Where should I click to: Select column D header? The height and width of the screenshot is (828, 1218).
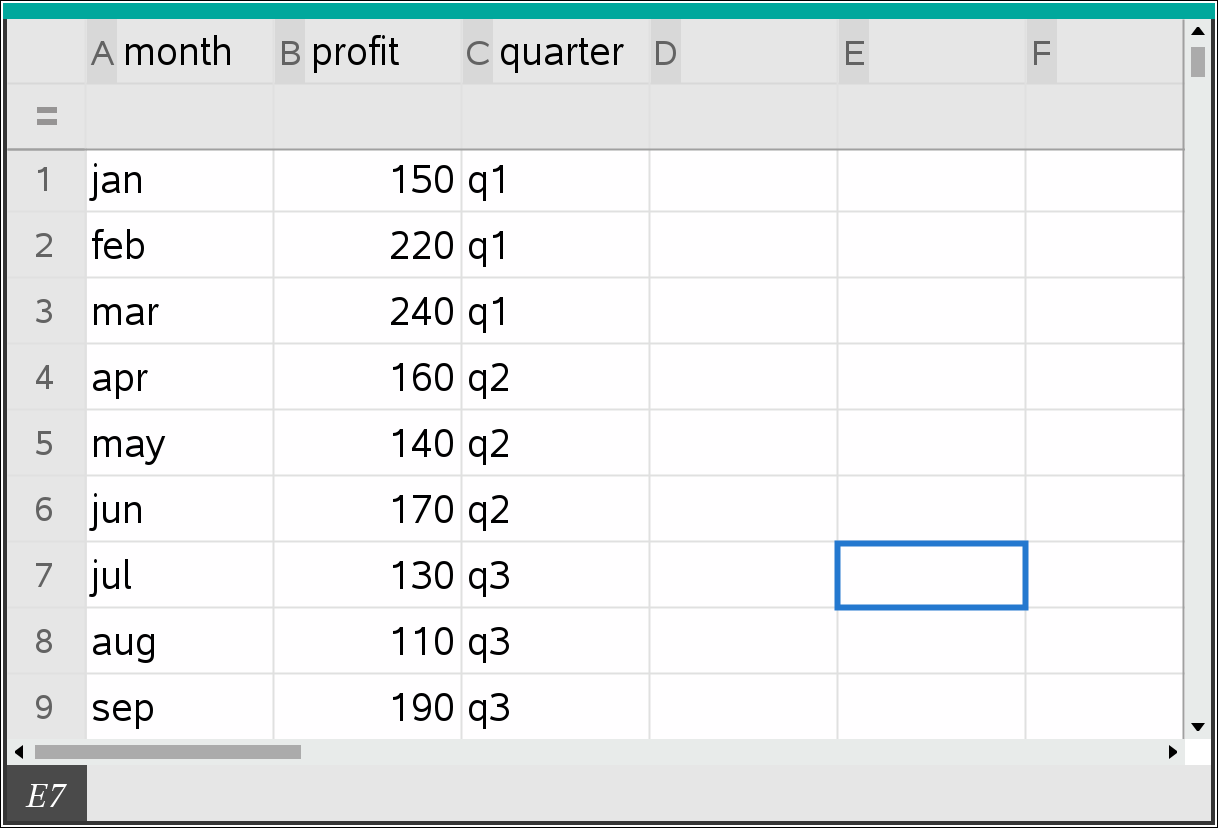666,53
